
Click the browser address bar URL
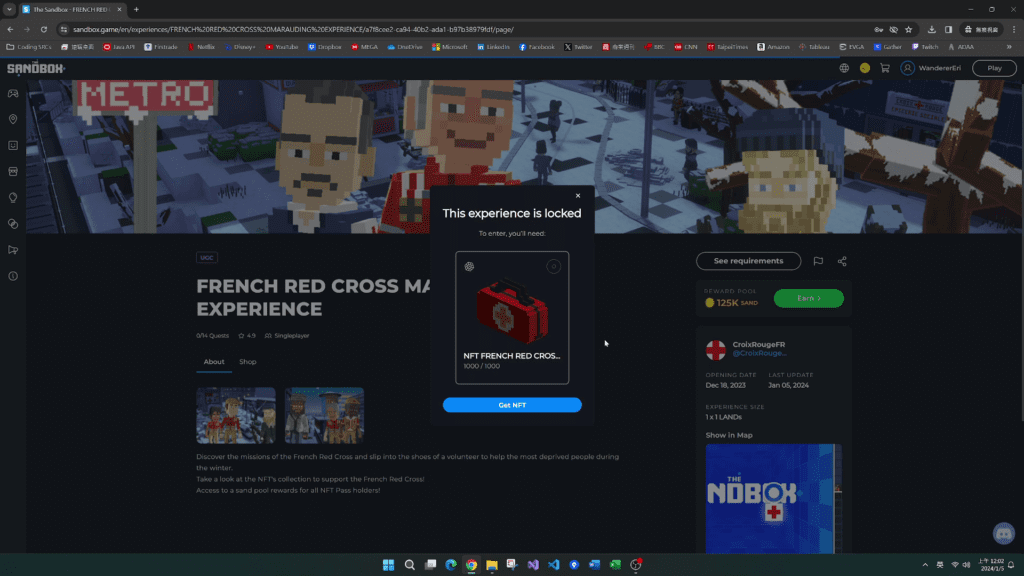(x=293, y=29)
